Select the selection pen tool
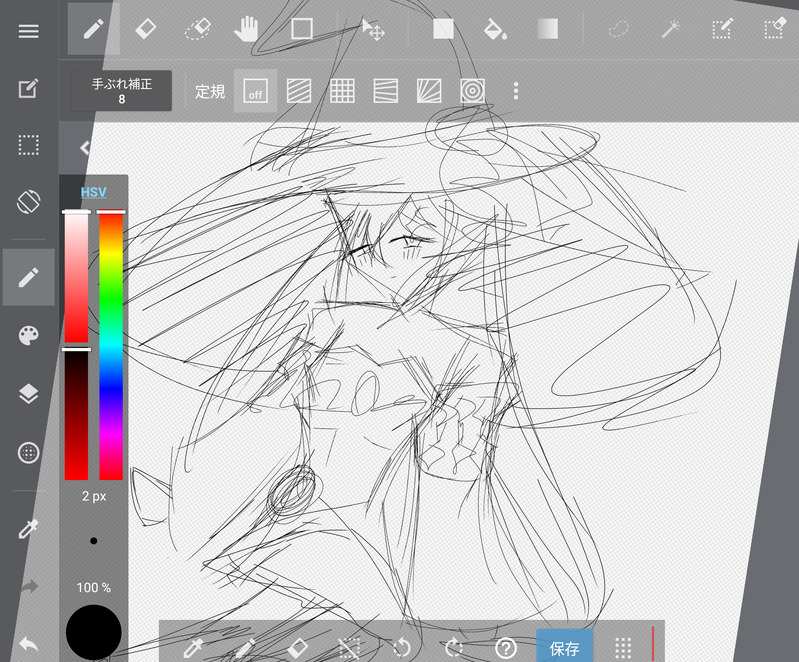799x662 pixels. 723,29
